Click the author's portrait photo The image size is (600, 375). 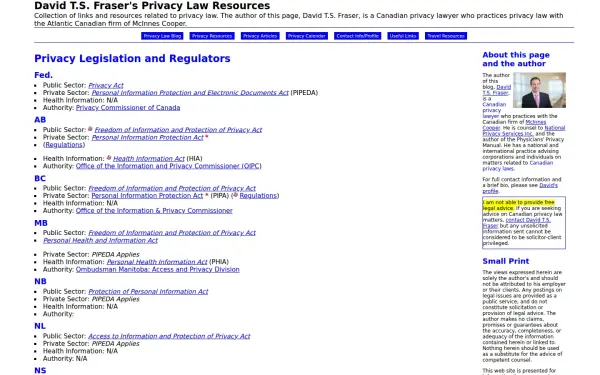(x=539, y=90)
